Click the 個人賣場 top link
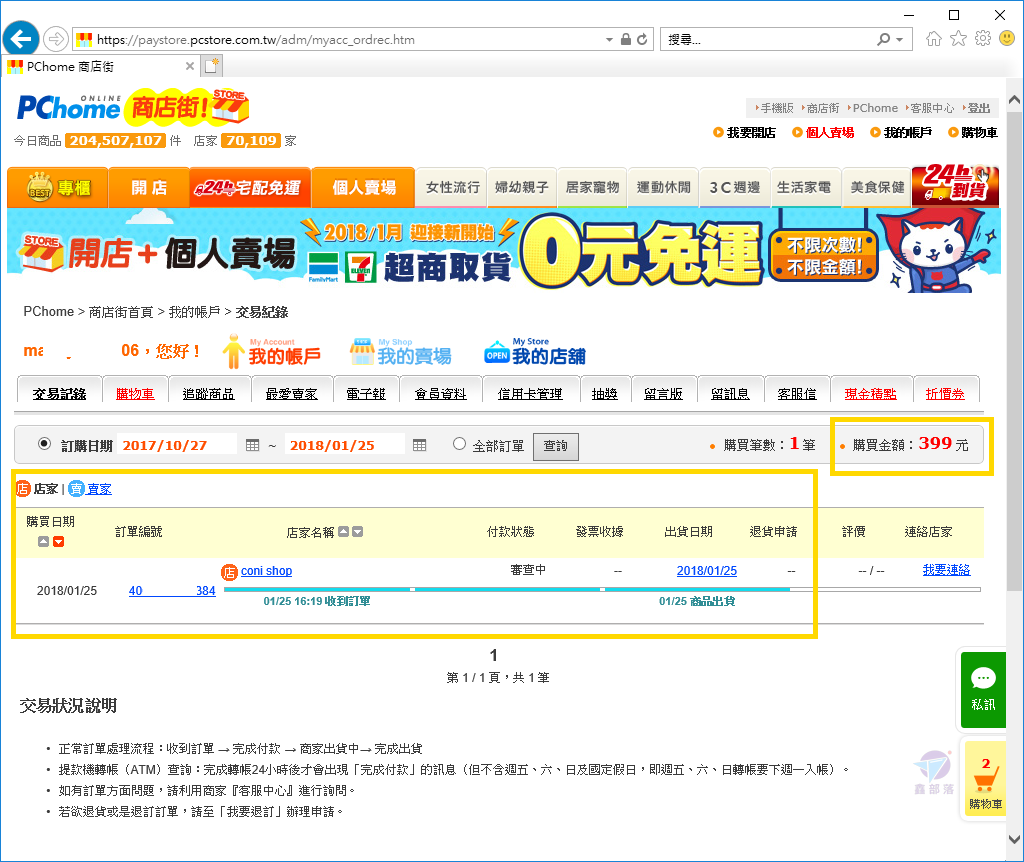1024x862 pixels. pos(829,133)
